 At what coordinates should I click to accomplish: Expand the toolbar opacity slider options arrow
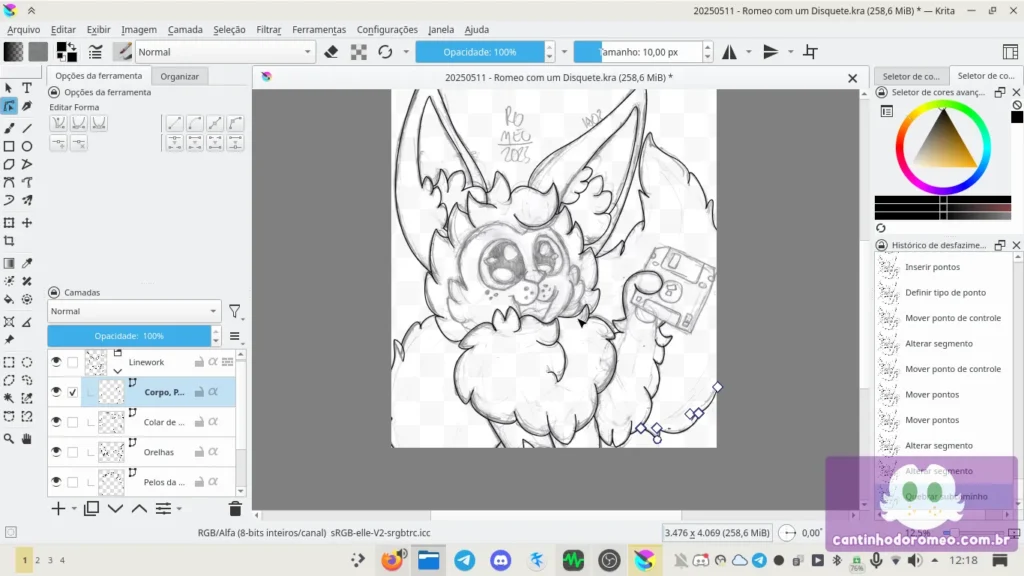click(x=565, y=52)
